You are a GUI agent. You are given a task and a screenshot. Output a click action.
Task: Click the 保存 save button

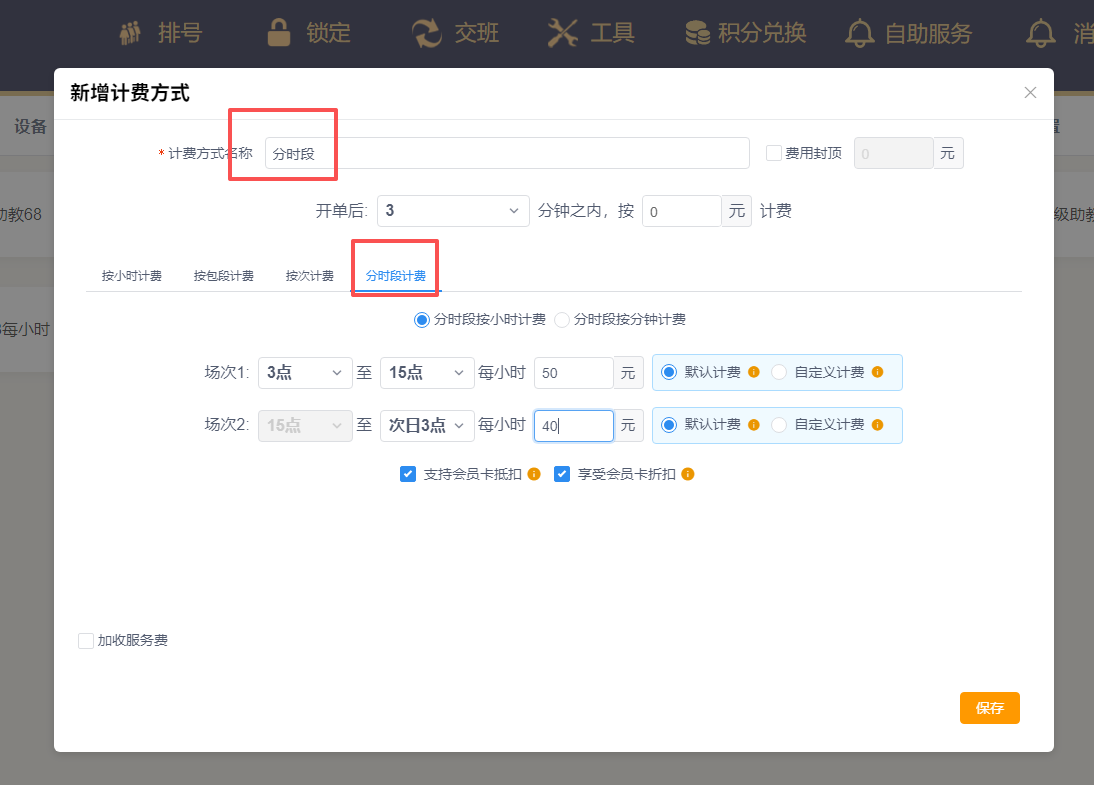pos(989,708)
